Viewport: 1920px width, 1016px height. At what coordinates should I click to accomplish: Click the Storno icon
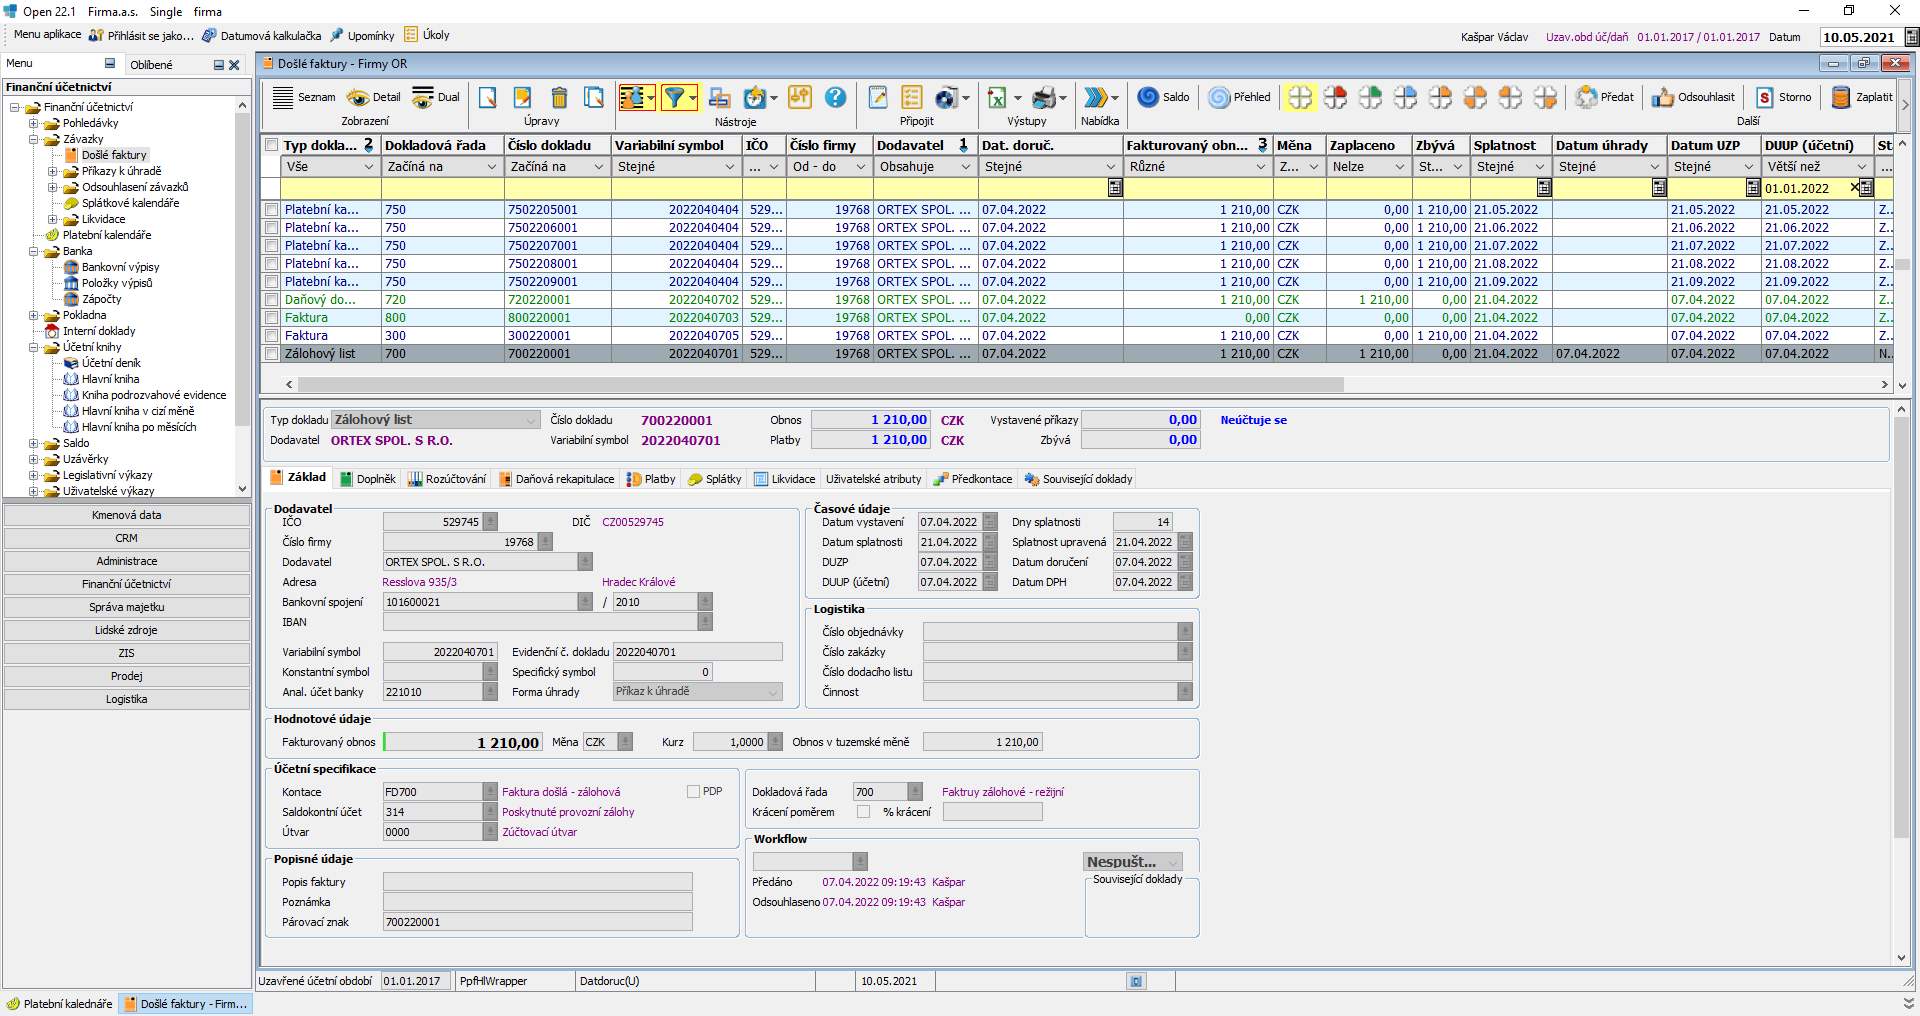(x=1765, y=97)
